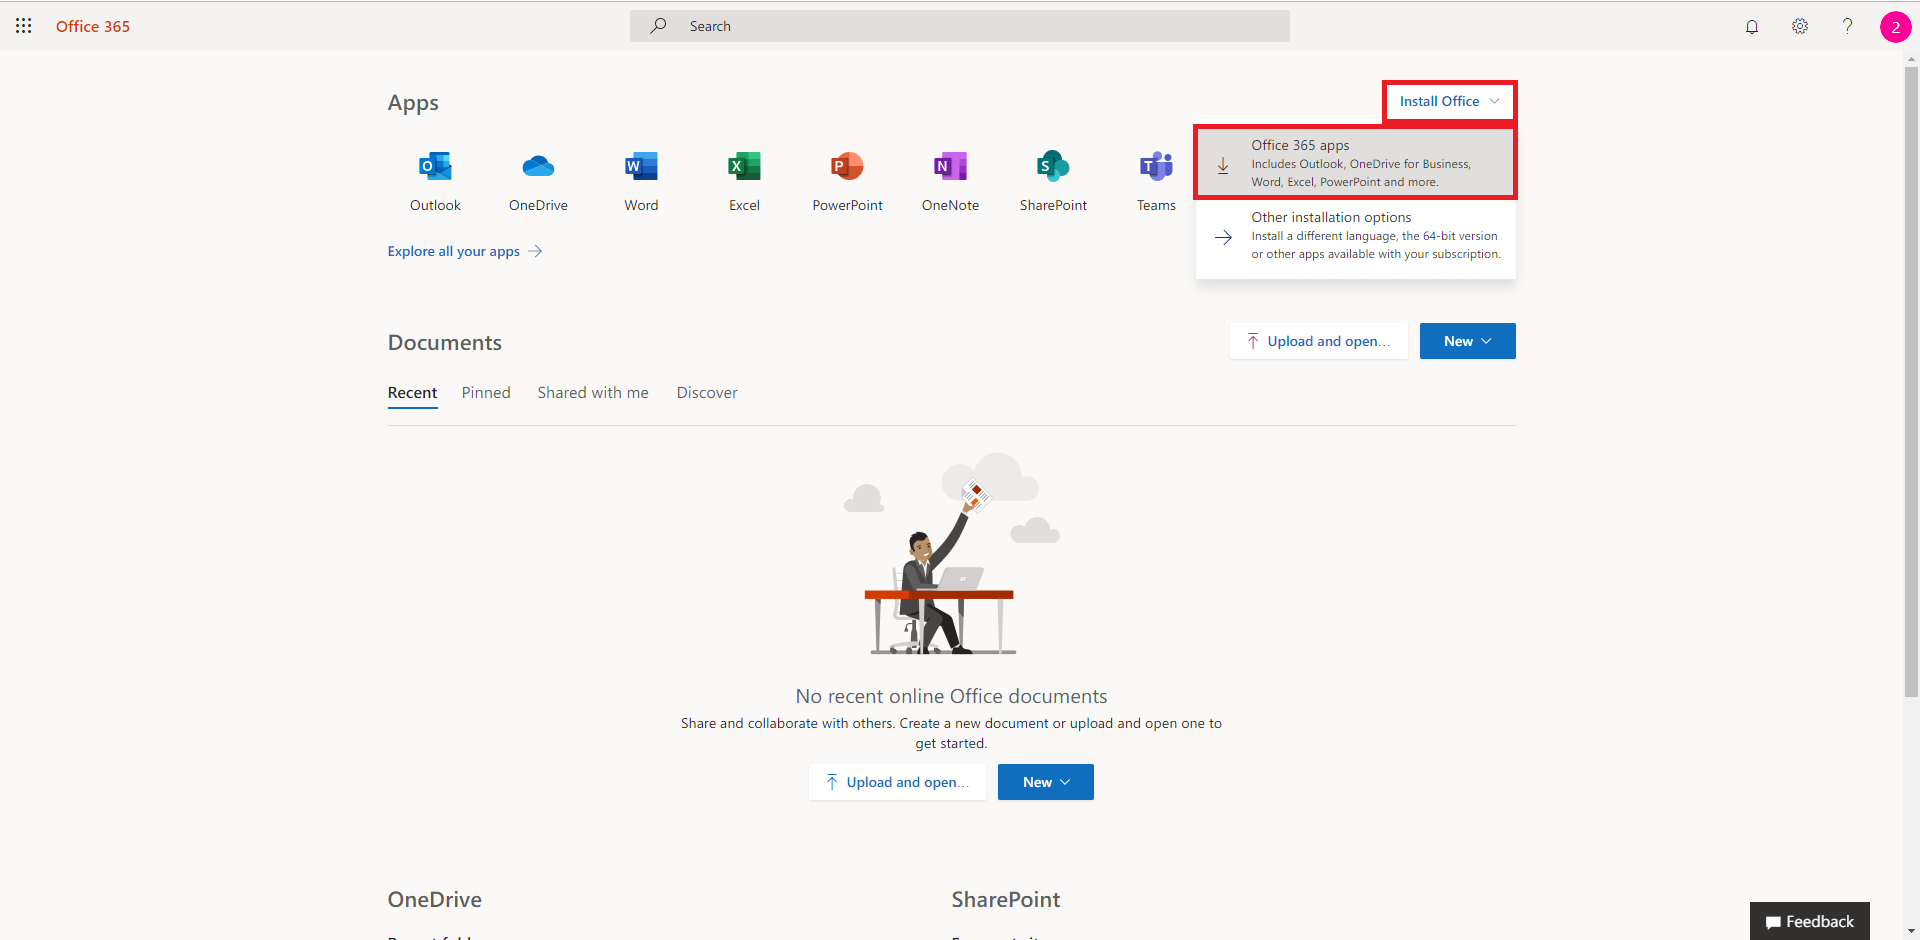Image resolution: width=1920 pixels, height=940 pixels.
Task: Launch the Excel app icon
Action: pyautogui.click(x=744, y=166)
